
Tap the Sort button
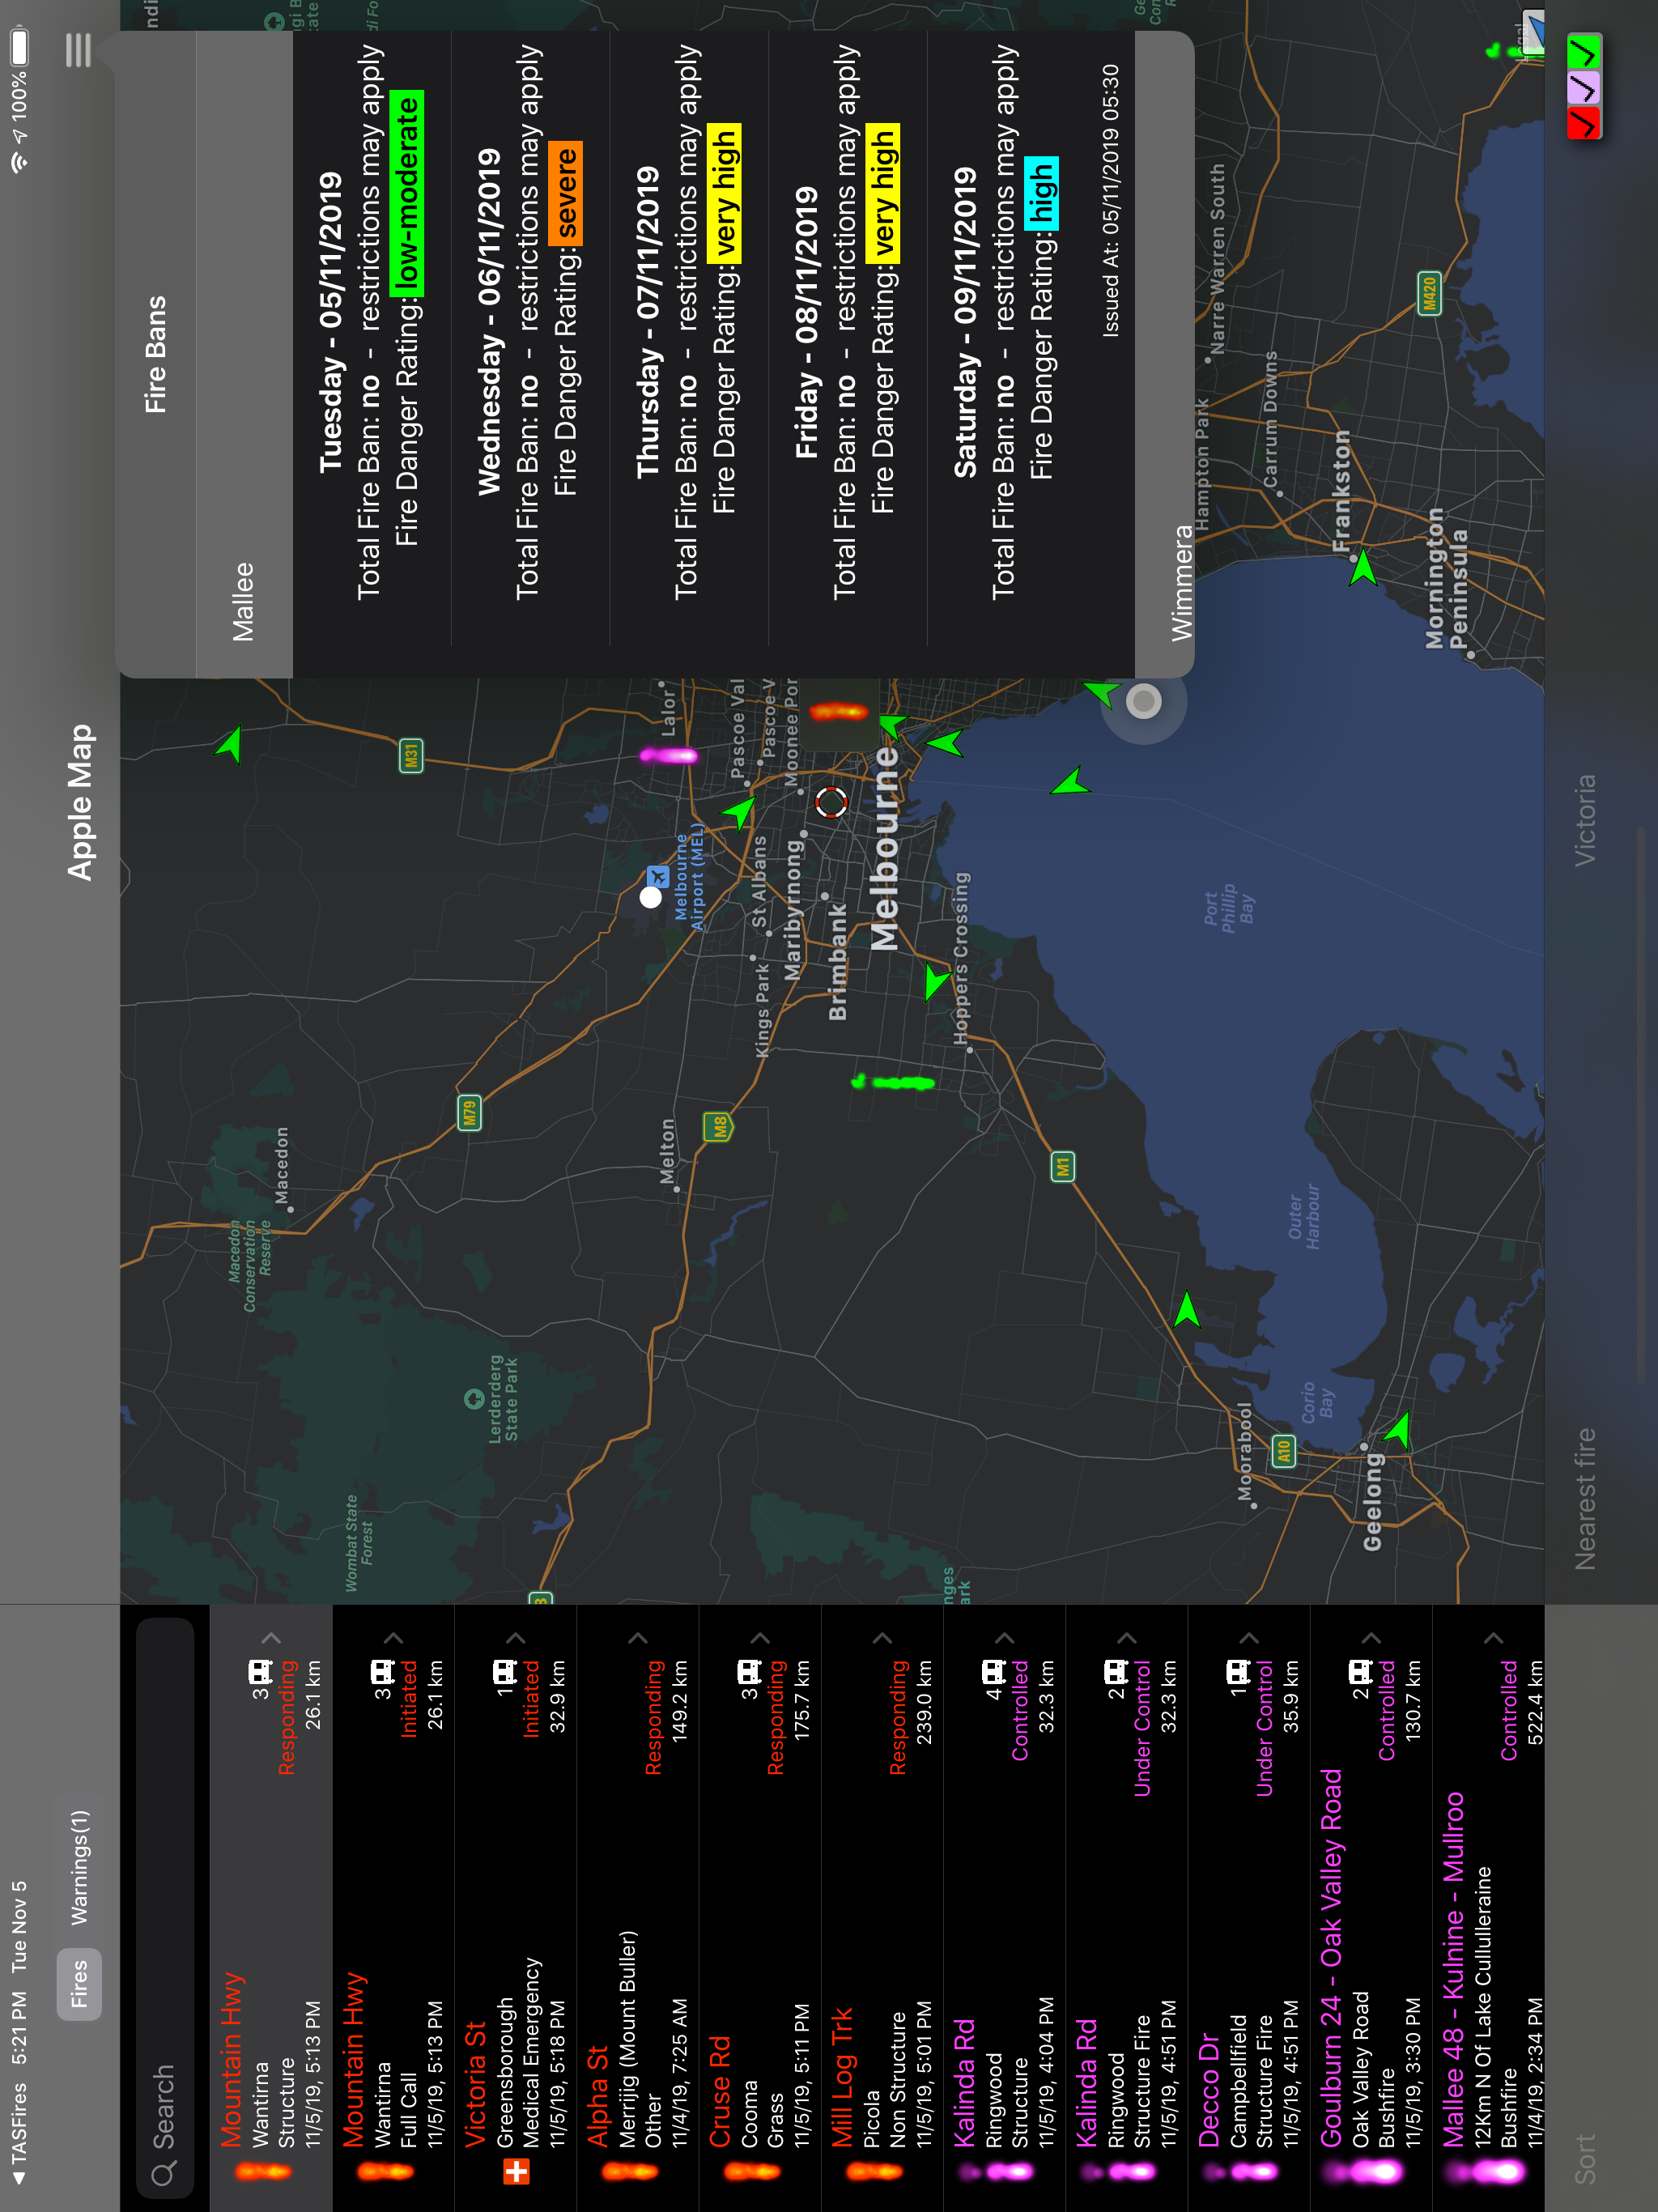coord(1584,2158)
